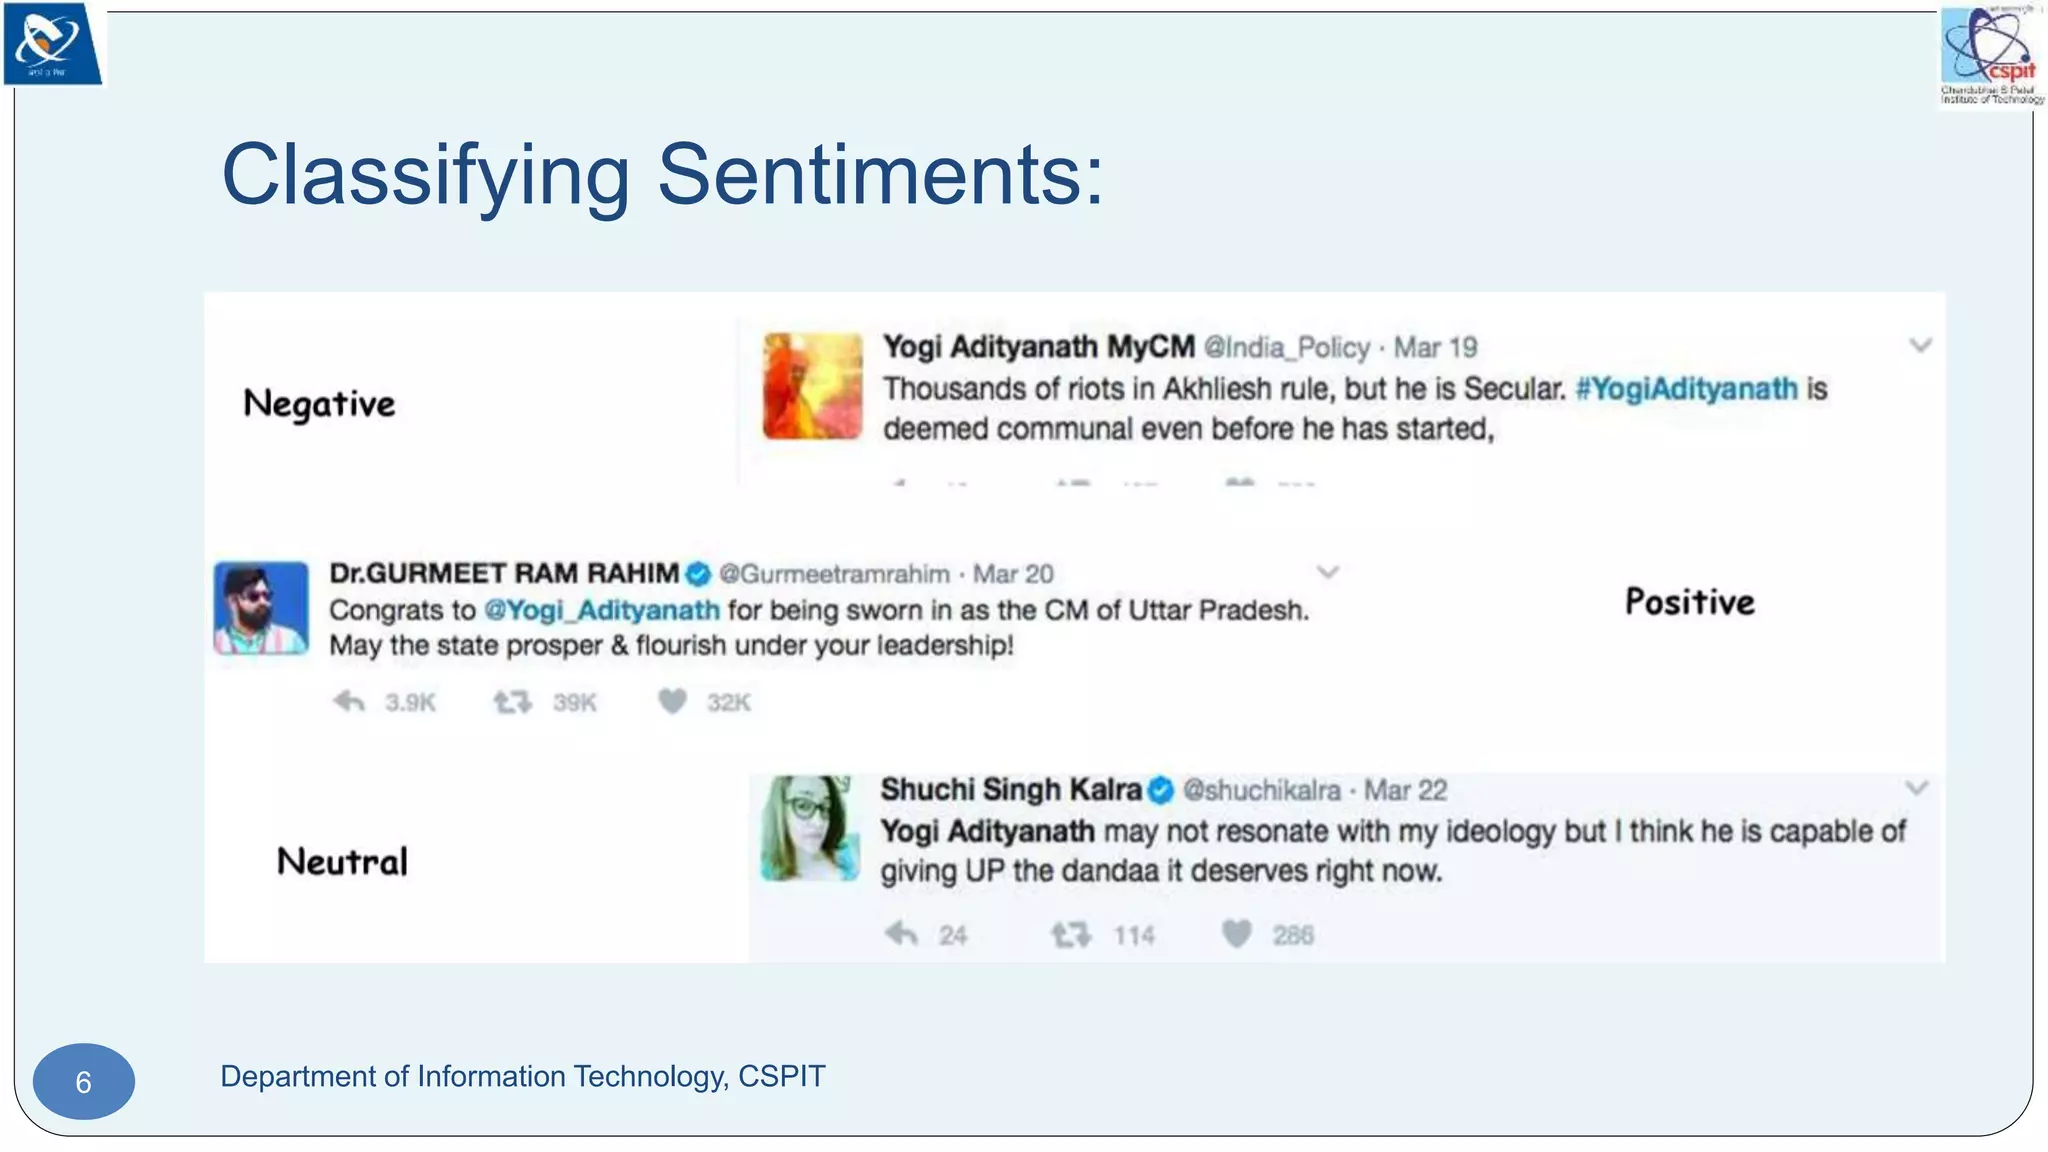The image size is (2048, 1152).
Task: Open the @Yogi_Adityanath mention link
Action: click(602, 610)
